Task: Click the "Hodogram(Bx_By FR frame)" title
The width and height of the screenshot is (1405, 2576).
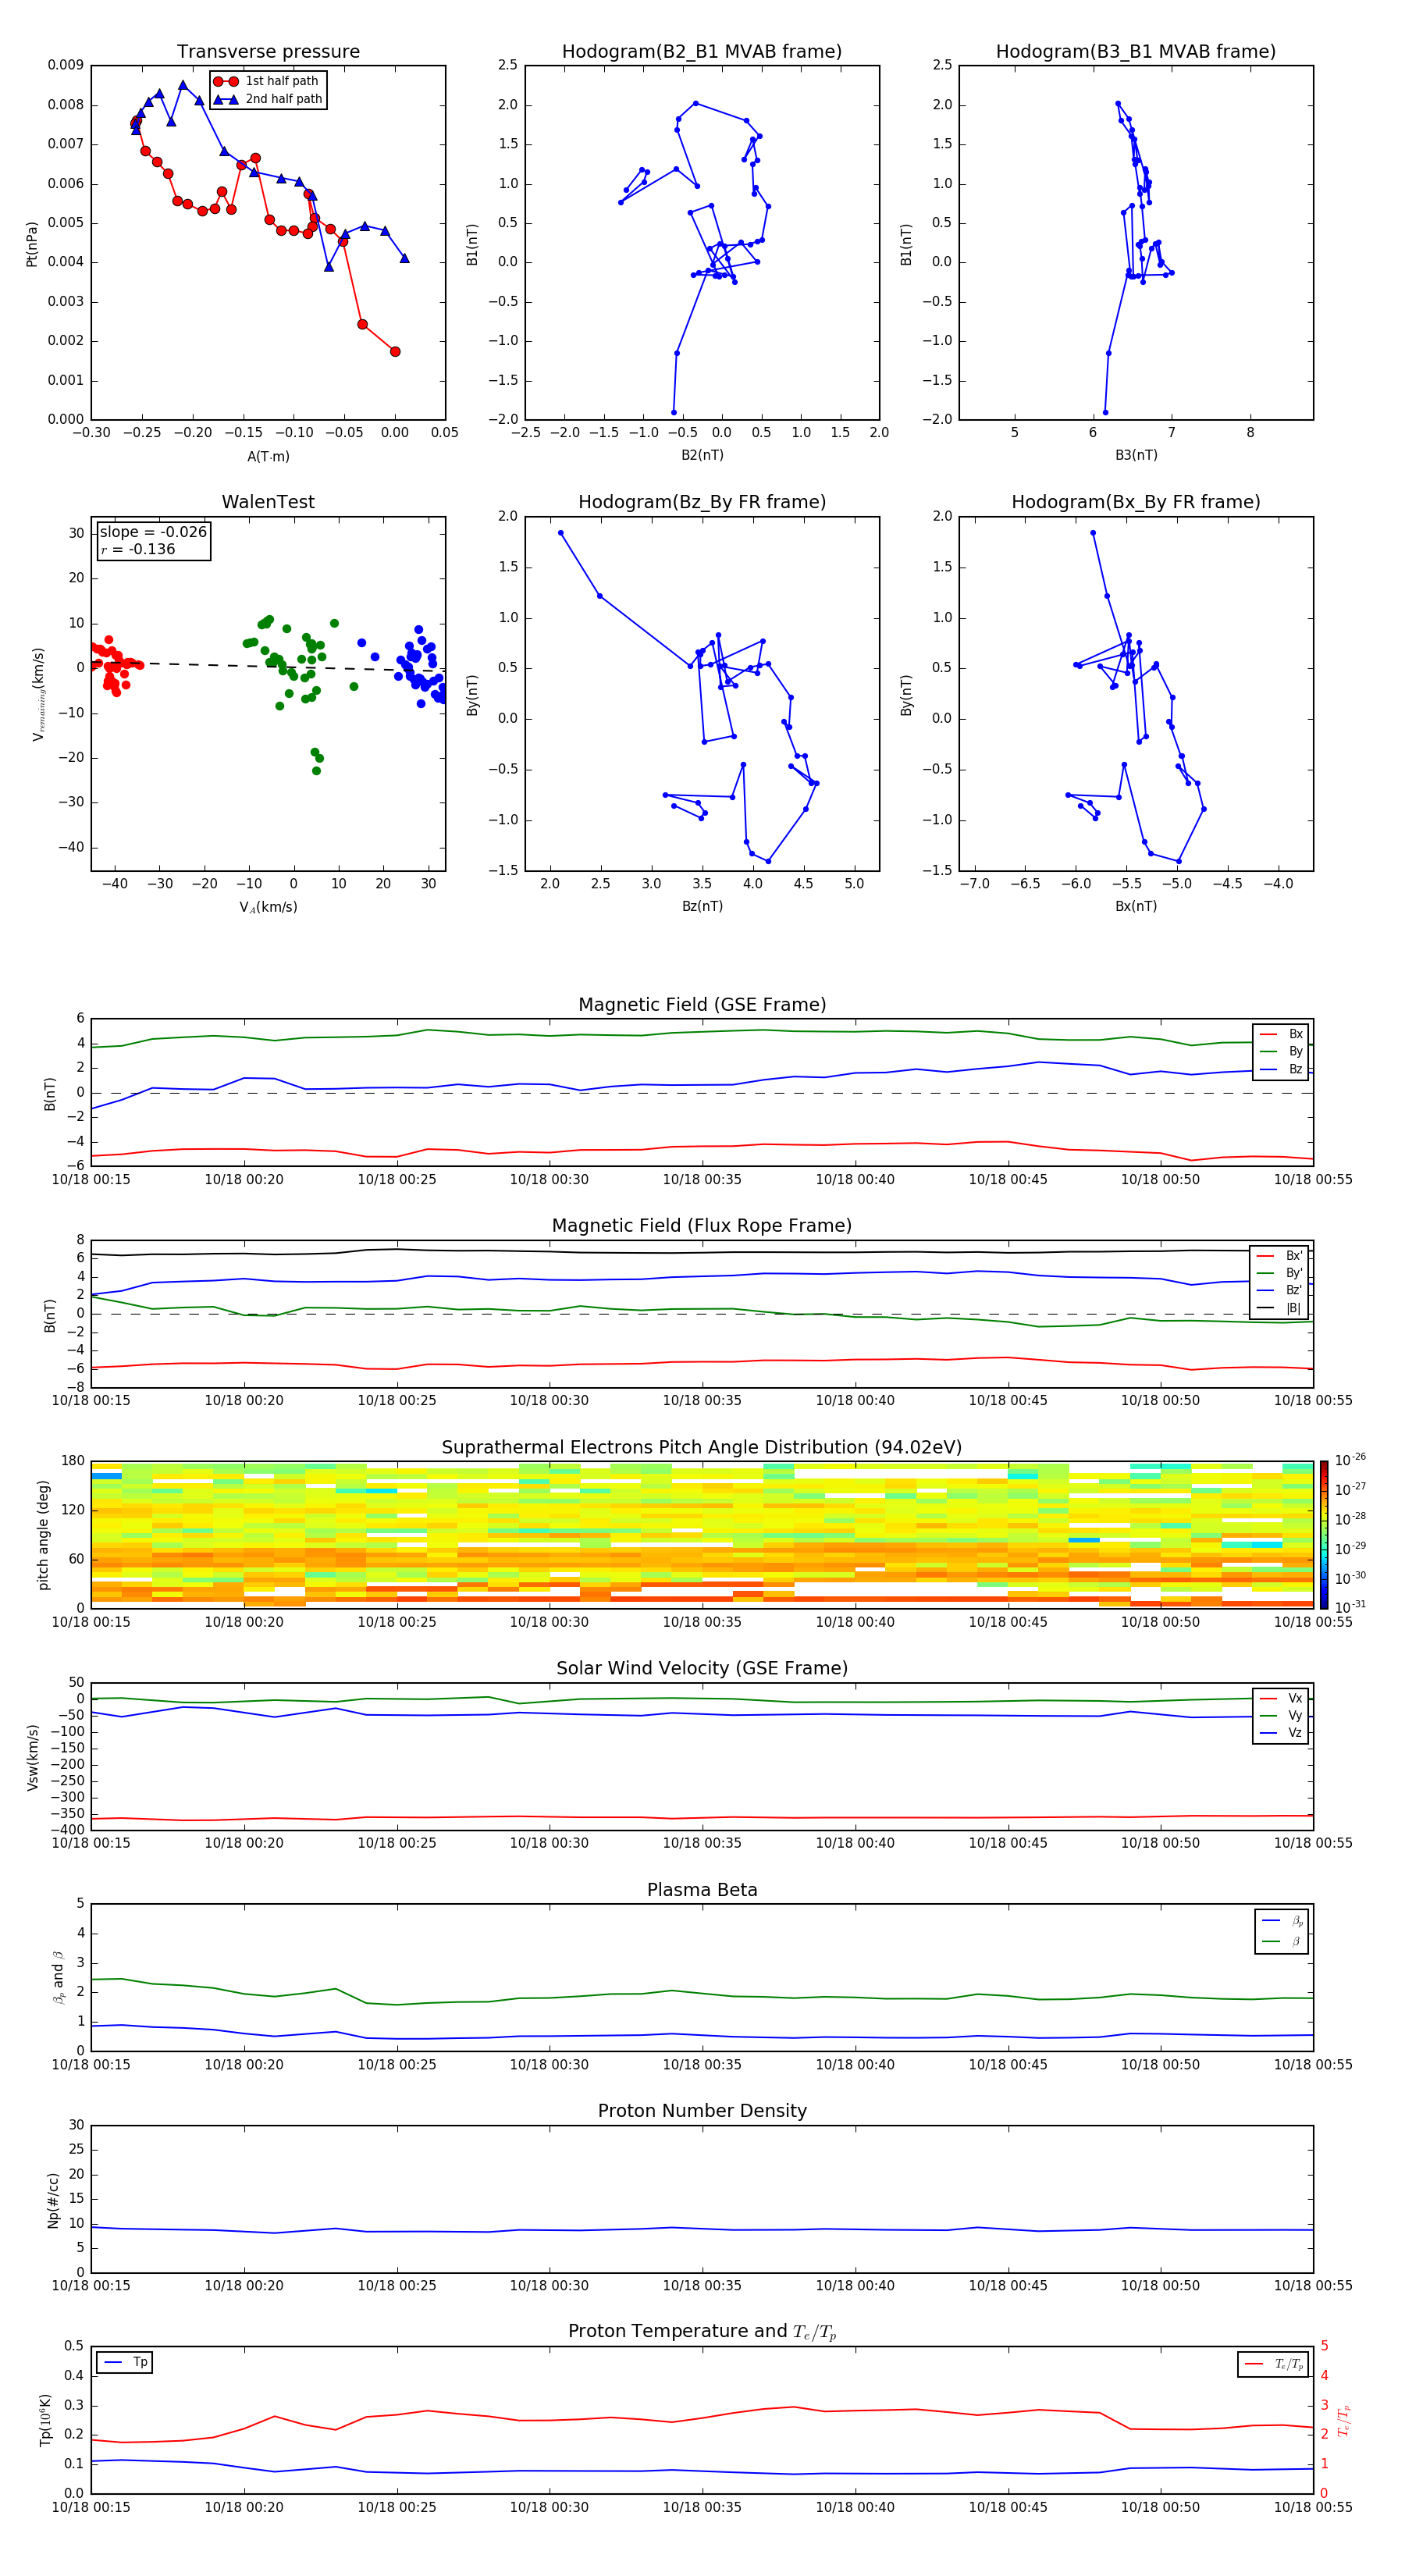Action: tap(1136, 502)
